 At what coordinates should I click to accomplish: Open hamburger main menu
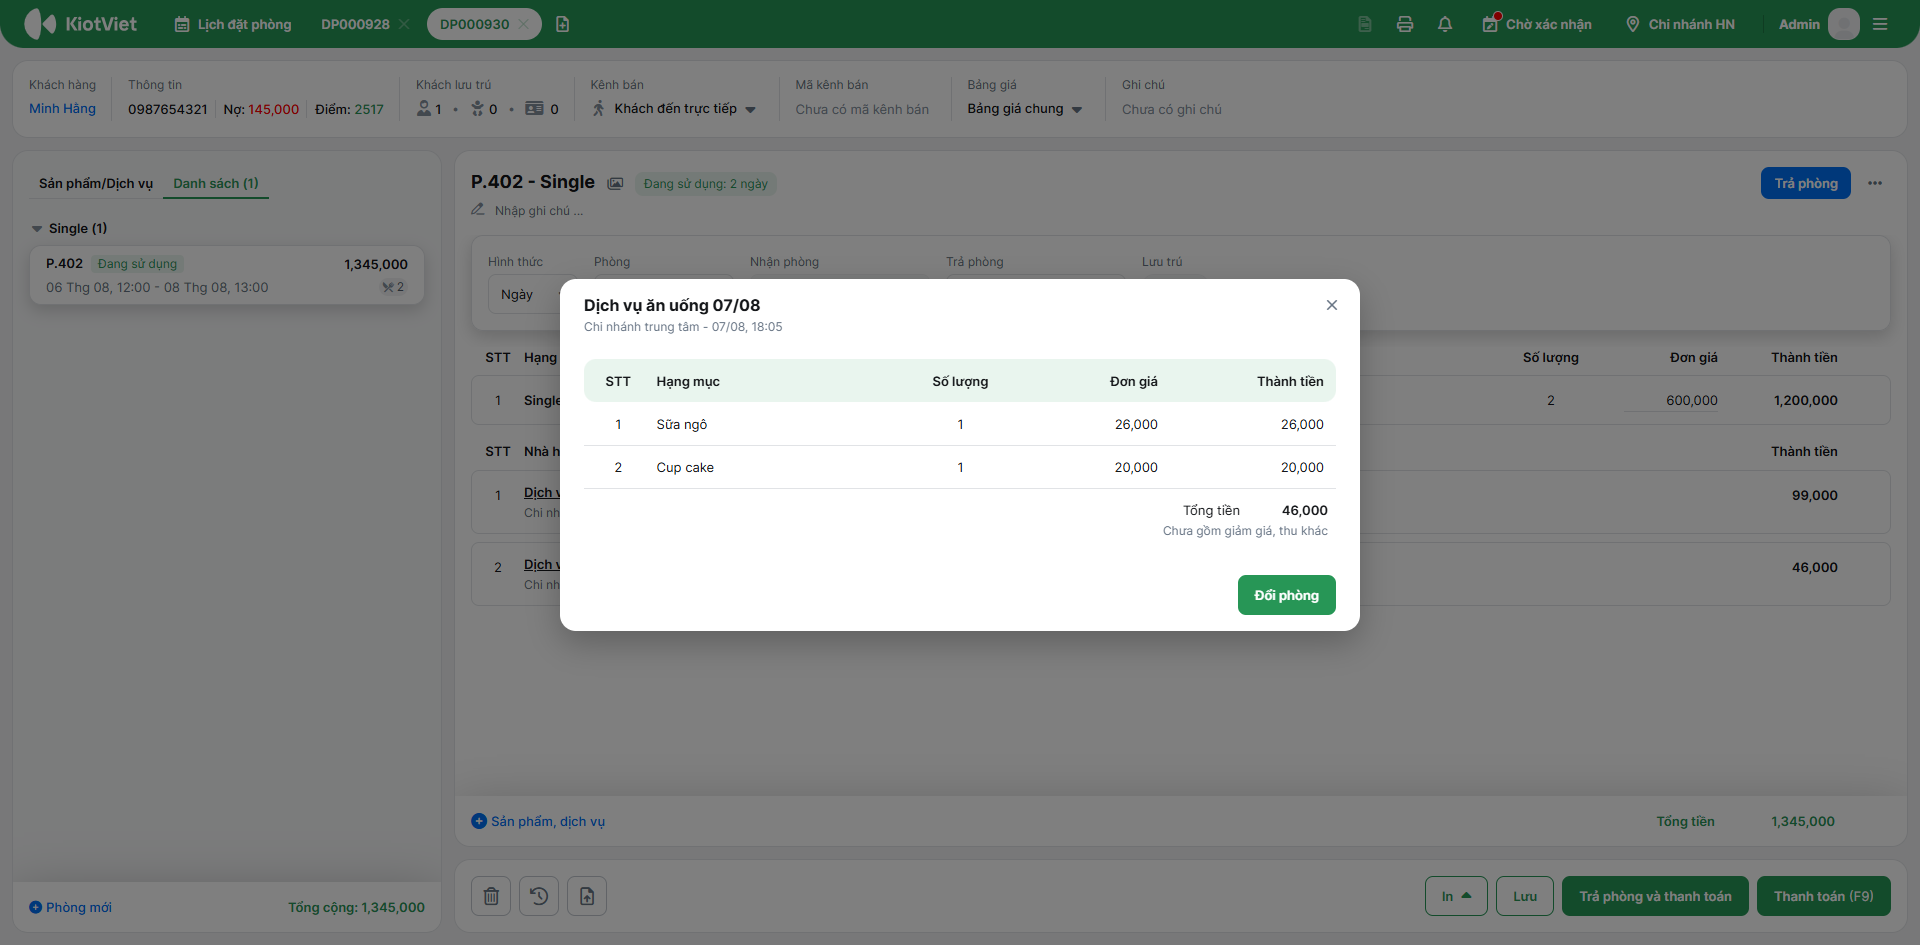[x=1880, y=24]
